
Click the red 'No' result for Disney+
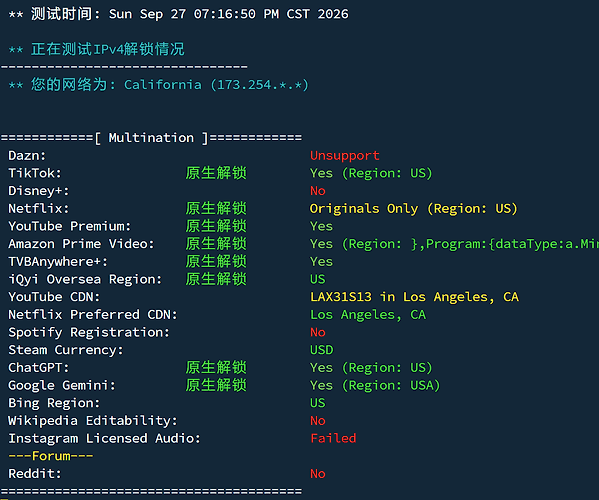(317, 191)
